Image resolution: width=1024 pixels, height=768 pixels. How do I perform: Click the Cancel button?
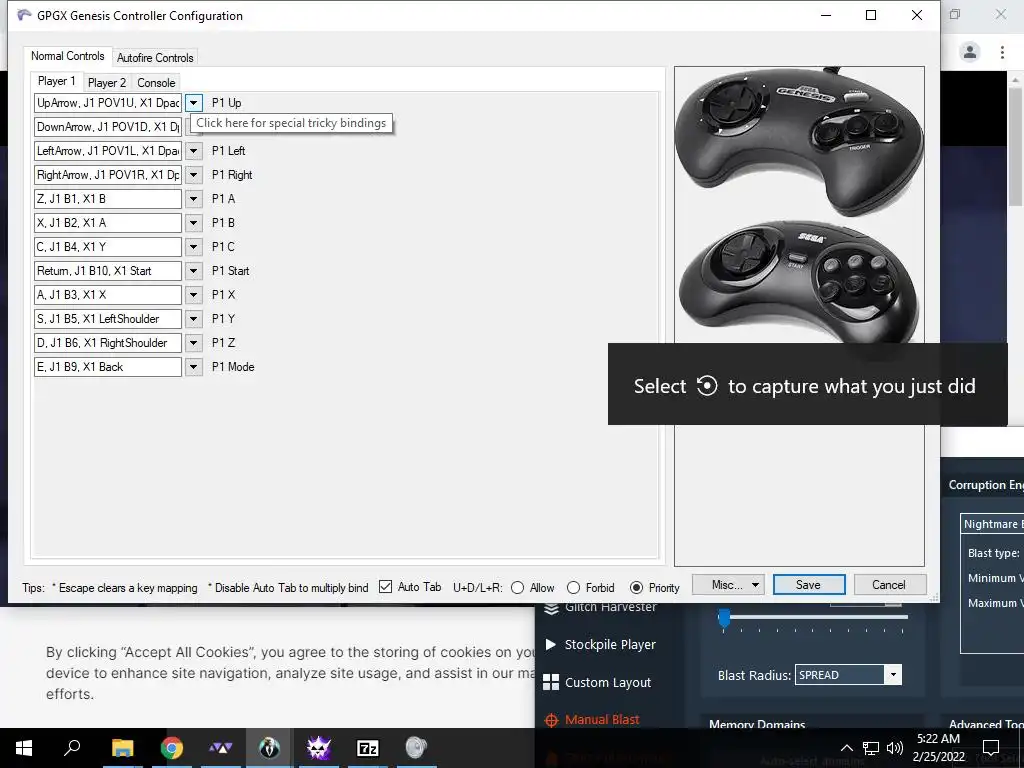tap(889, 584)
